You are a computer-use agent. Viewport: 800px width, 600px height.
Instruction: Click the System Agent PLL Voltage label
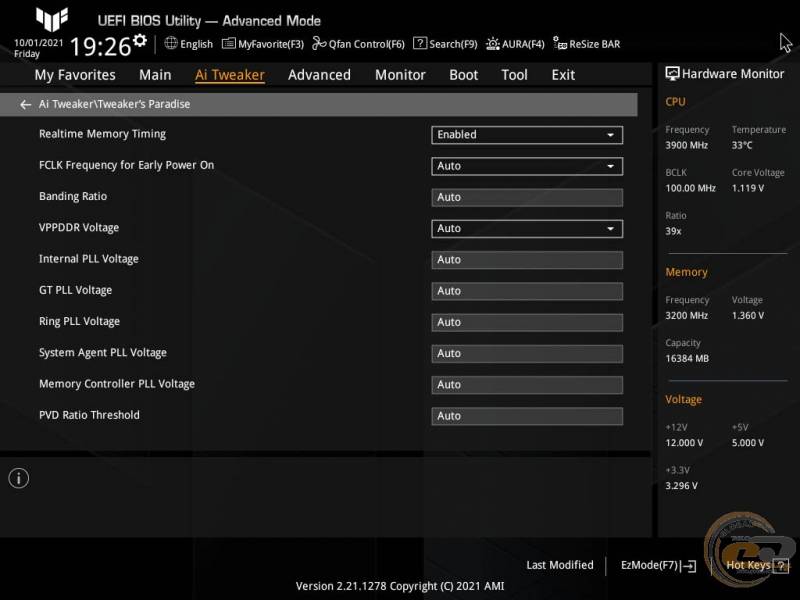tap(103, 353)
